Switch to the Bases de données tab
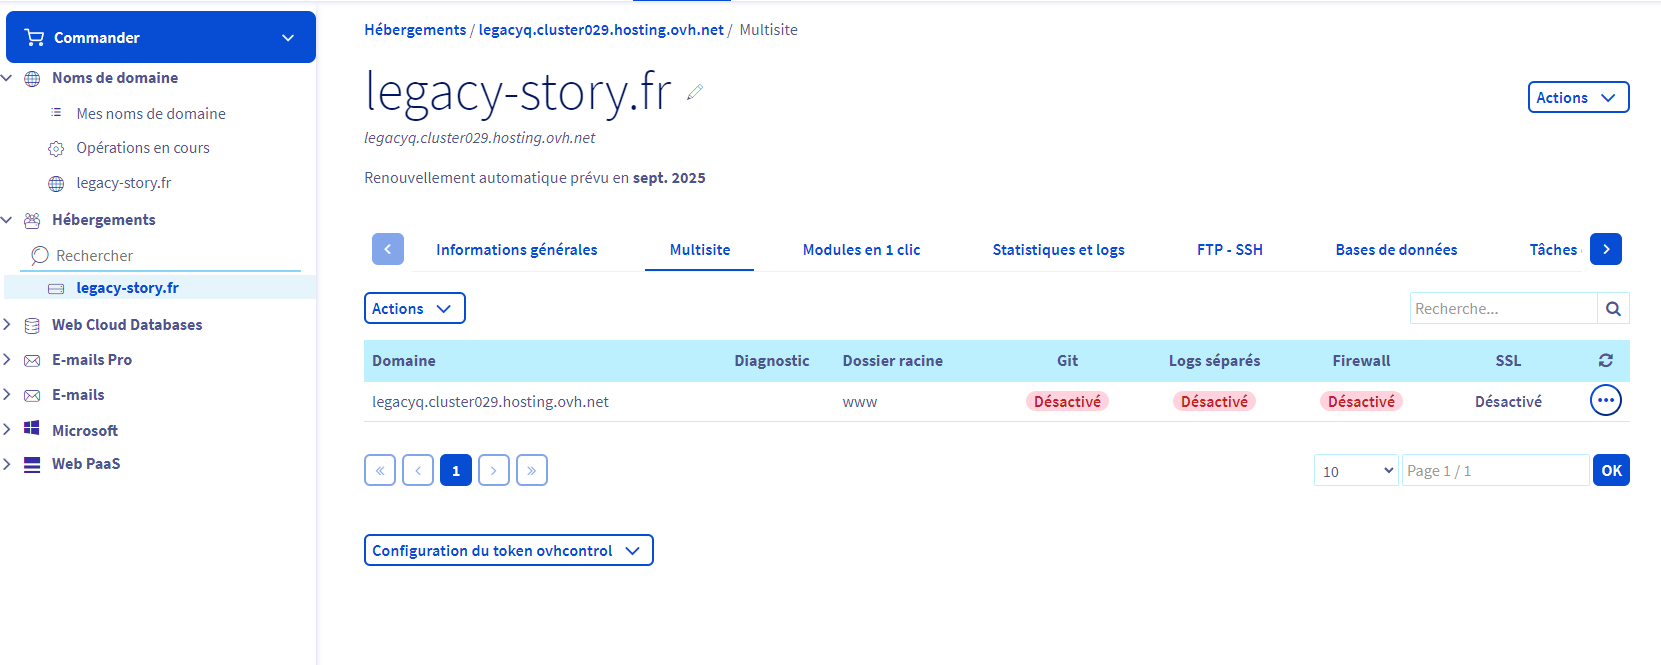The image size is (1661, 665). tap(1395, 250)
